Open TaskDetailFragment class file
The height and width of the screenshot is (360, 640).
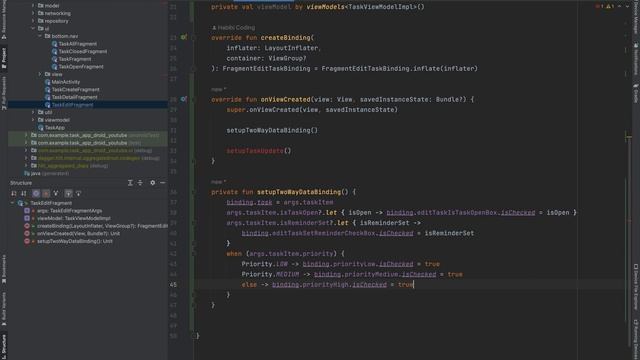(74, 97)
